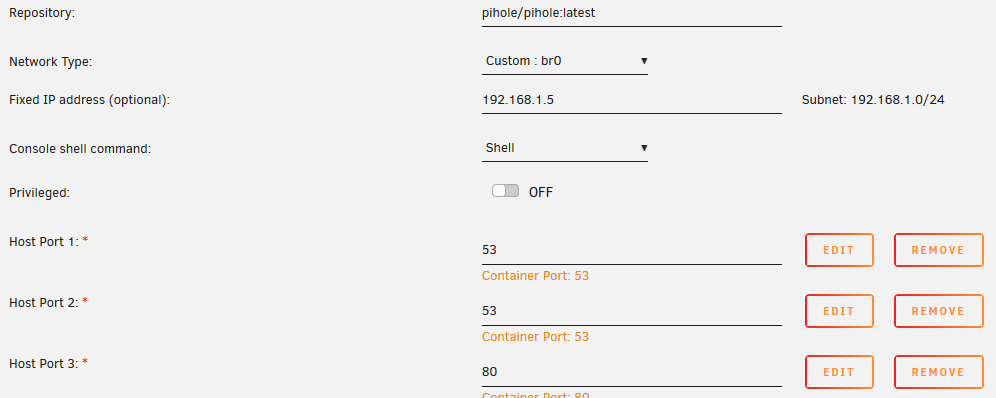Open the Network Type dropdown
Image resolution: width=996 pixels, height=398 pixels.
click(x=565, y=62)
